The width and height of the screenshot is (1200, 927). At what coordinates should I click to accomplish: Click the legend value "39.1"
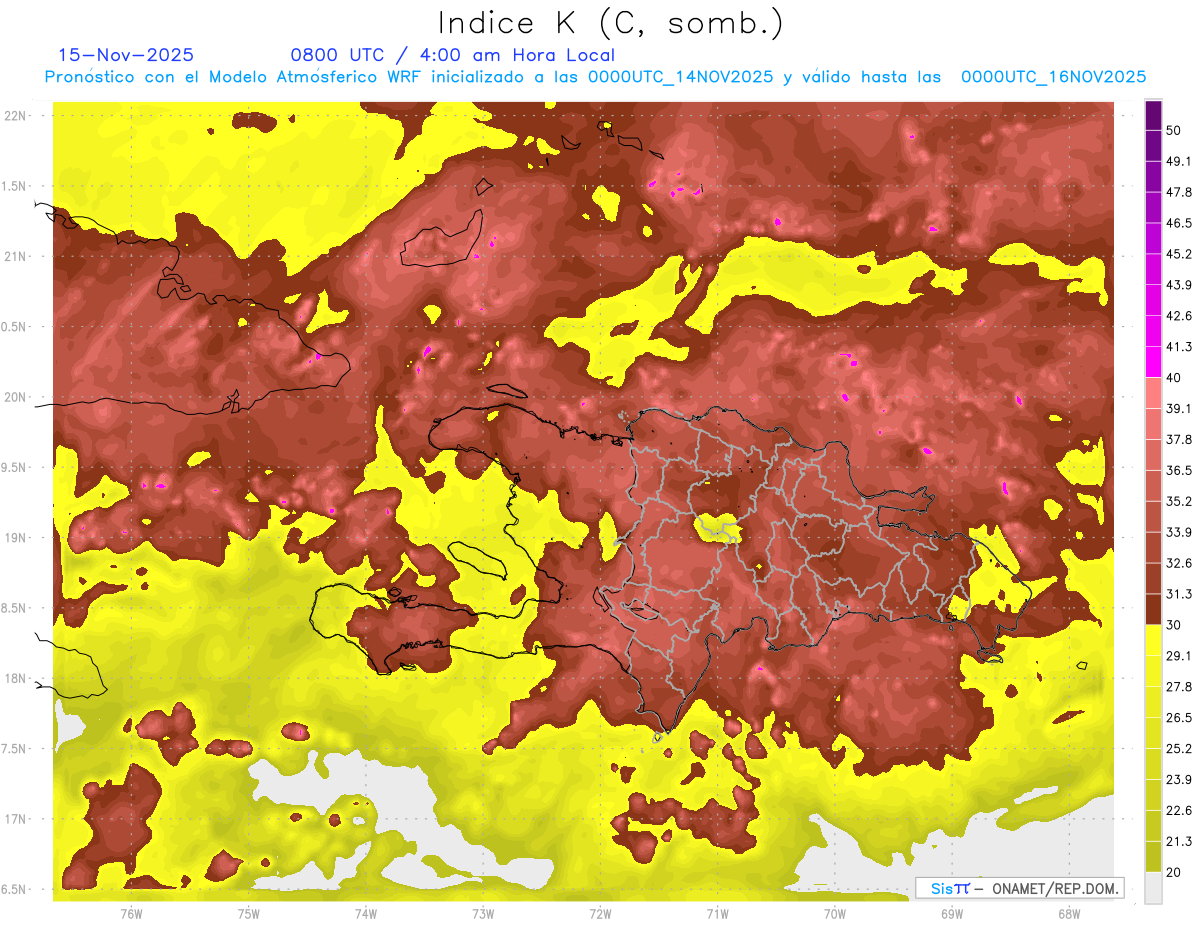[x=1178, y=408]
